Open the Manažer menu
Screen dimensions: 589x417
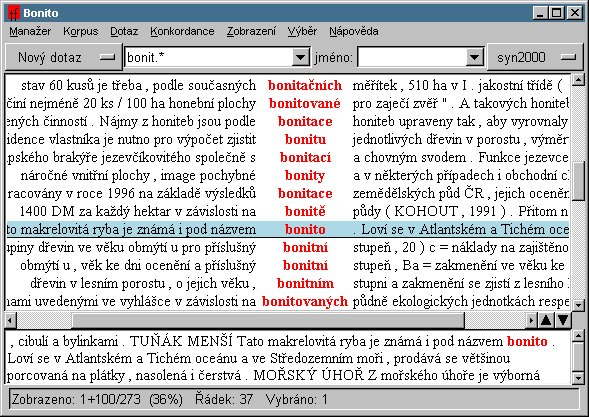pos(30,31)
